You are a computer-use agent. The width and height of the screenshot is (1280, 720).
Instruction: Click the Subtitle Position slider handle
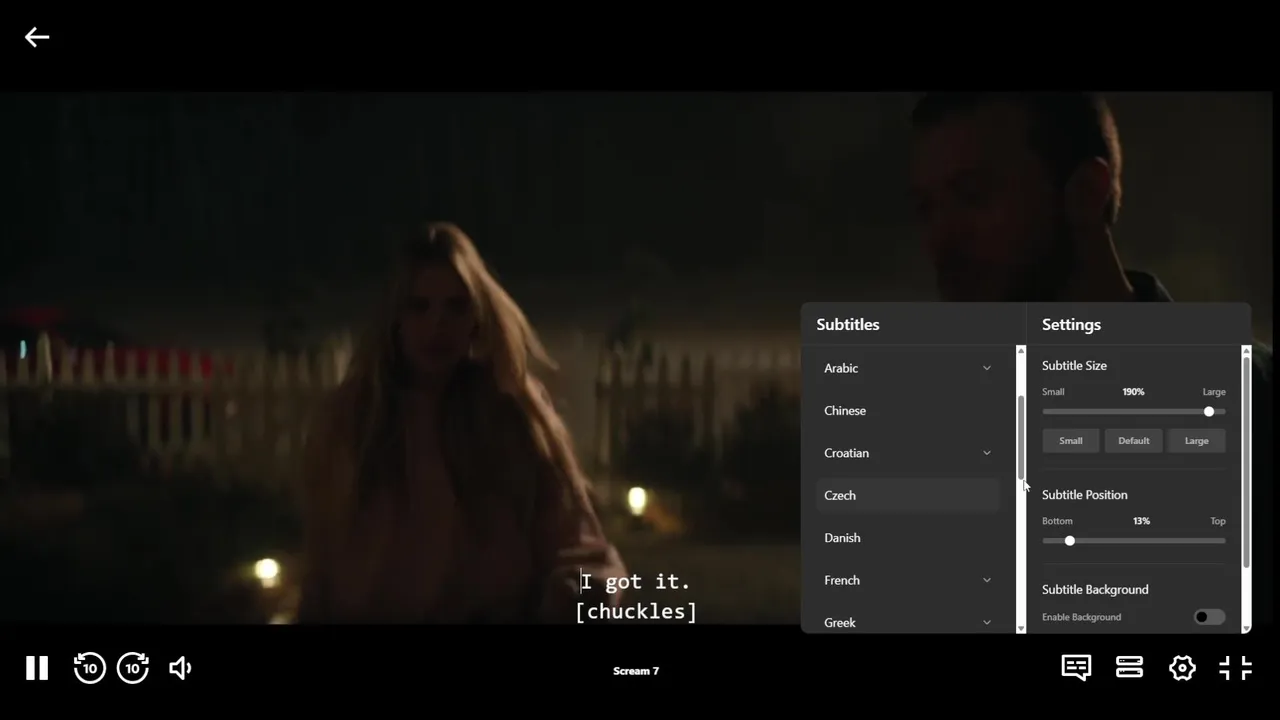click(1070, 541)
